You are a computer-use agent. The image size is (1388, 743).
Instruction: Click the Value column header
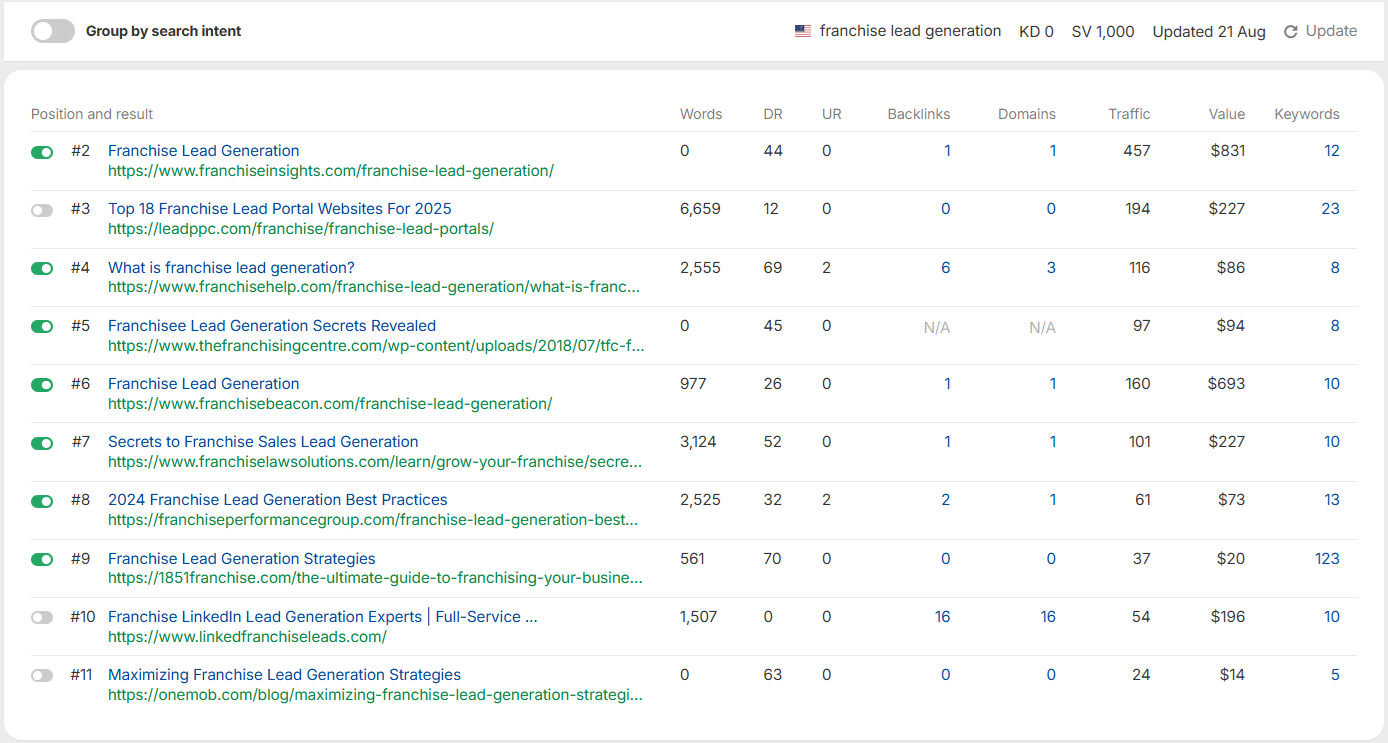point(1227,114)
